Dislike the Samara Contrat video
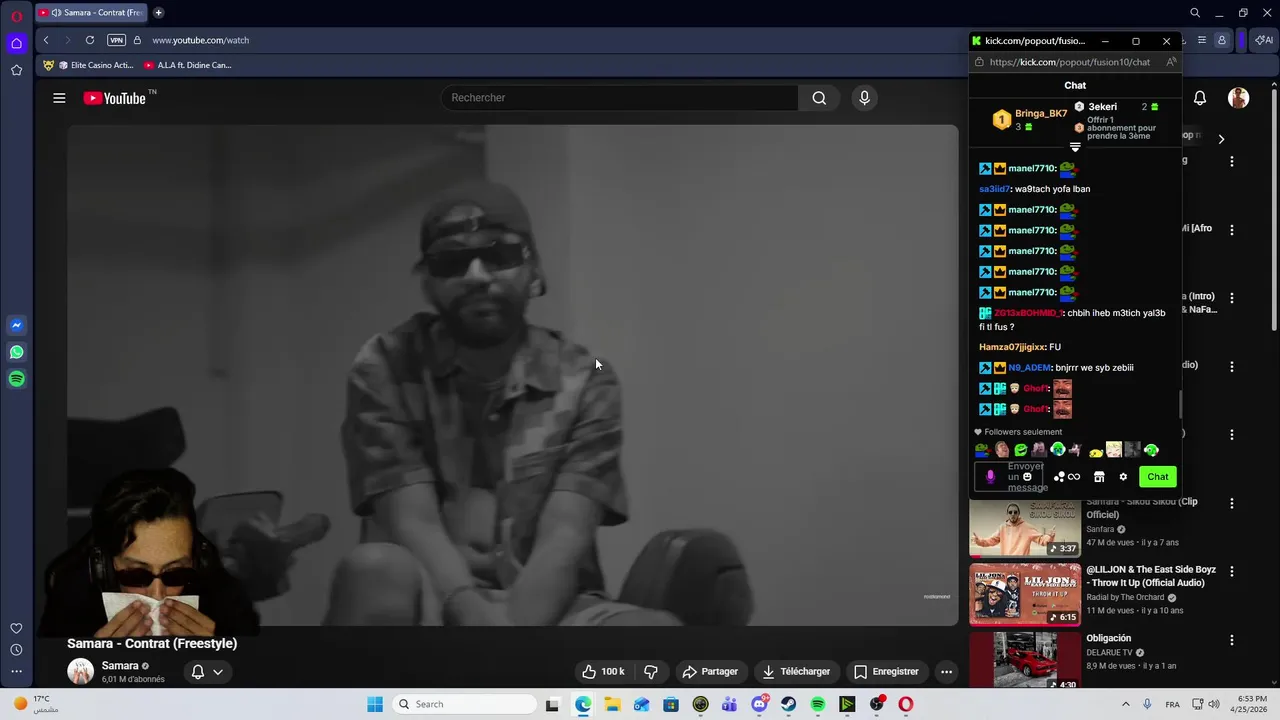This screenshot has height=720, width=1280. 651,672
